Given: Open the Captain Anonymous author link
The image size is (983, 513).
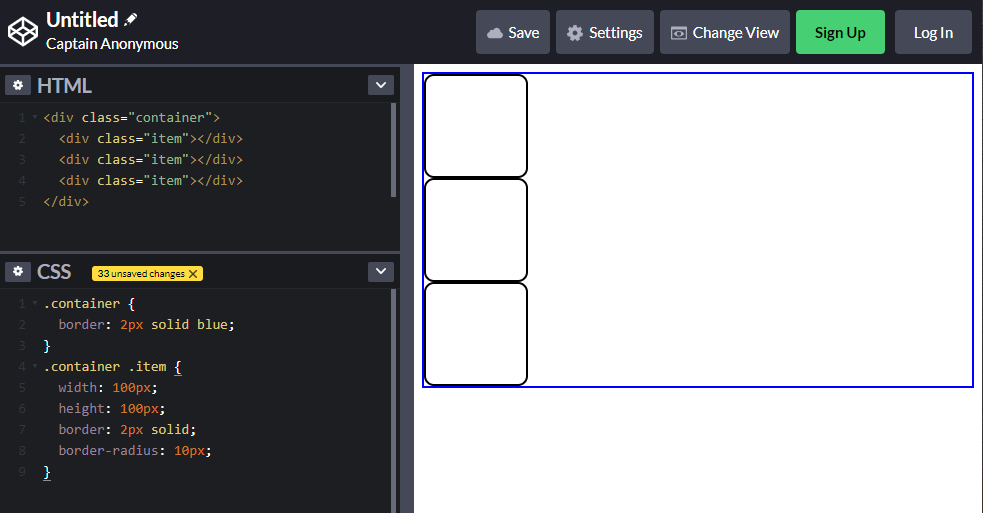Looking at the screenshot, I should (x=112, y=44).
